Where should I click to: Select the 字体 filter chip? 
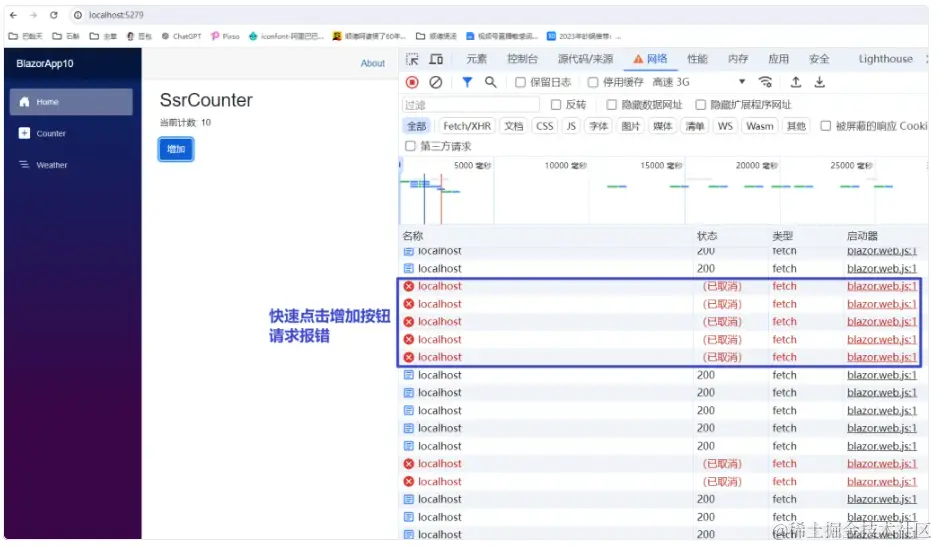pyautogui.click(x=599, y=126)
